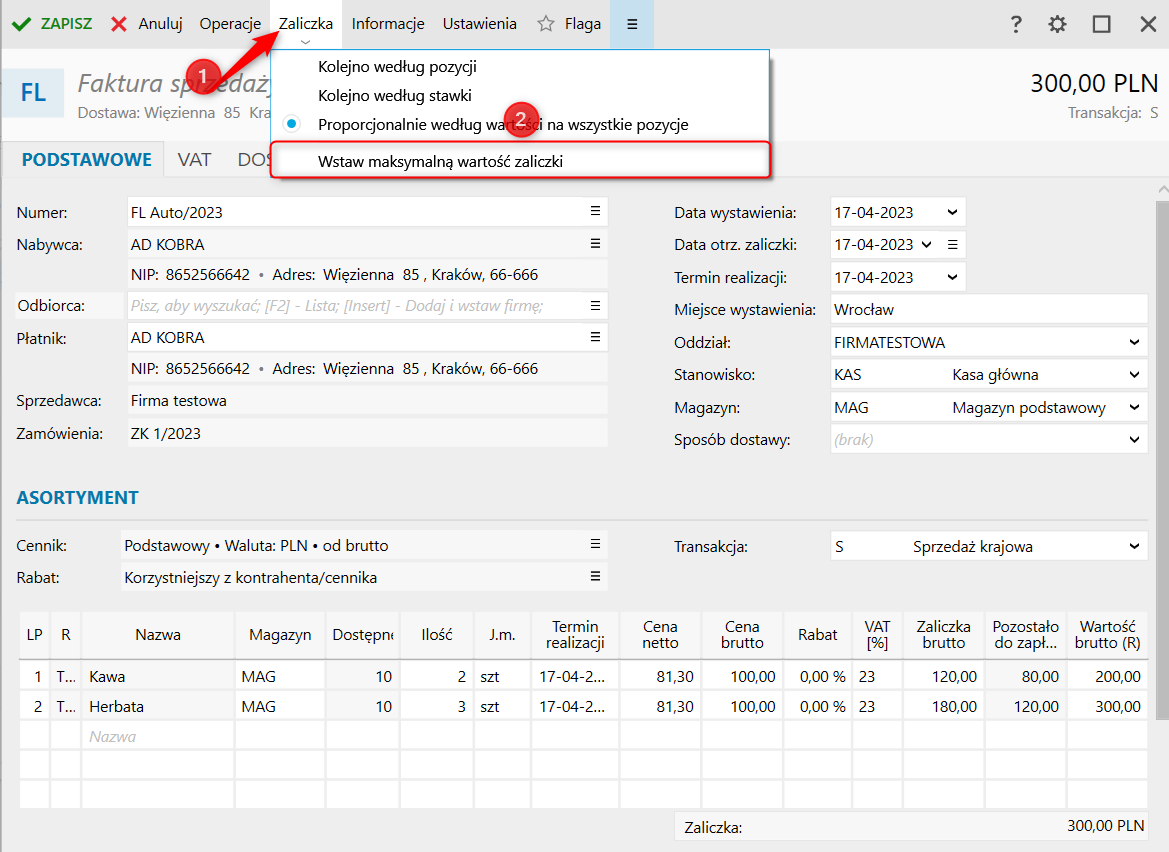Click Herbata's Wartość brutto 300,00
This screenshot has height=852, width=1169.
point(1108,707)
